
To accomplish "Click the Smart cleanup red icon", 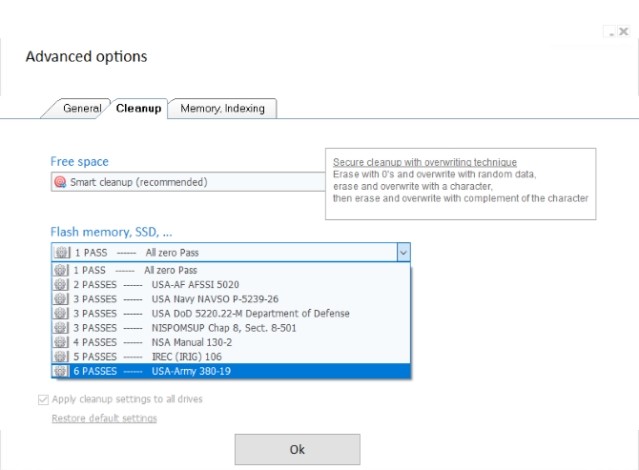I will coord(59,182).
